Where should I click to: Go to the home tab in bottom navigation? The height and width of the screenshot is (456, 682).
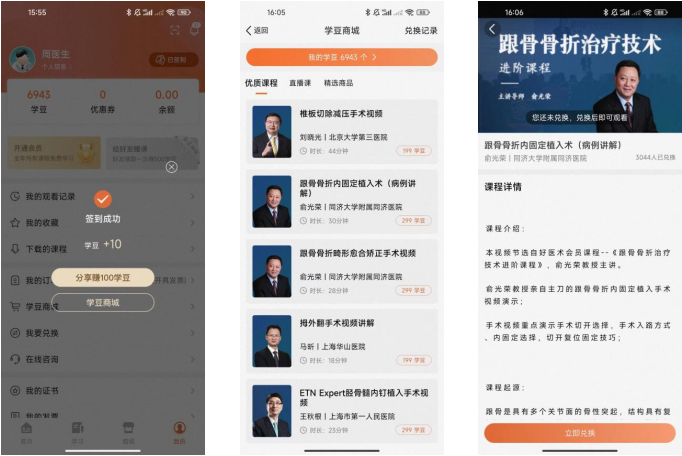pos(27,433)
